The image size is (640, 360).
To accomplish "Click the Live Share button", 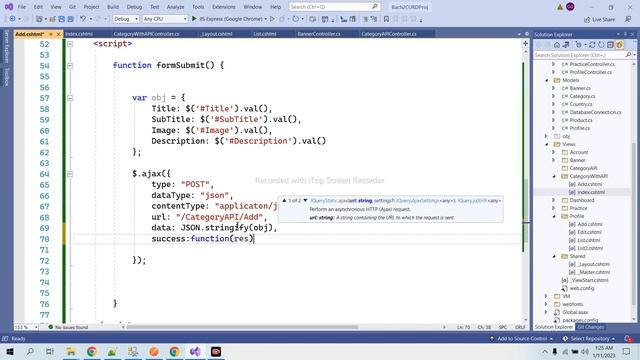I will coord(599,19).
